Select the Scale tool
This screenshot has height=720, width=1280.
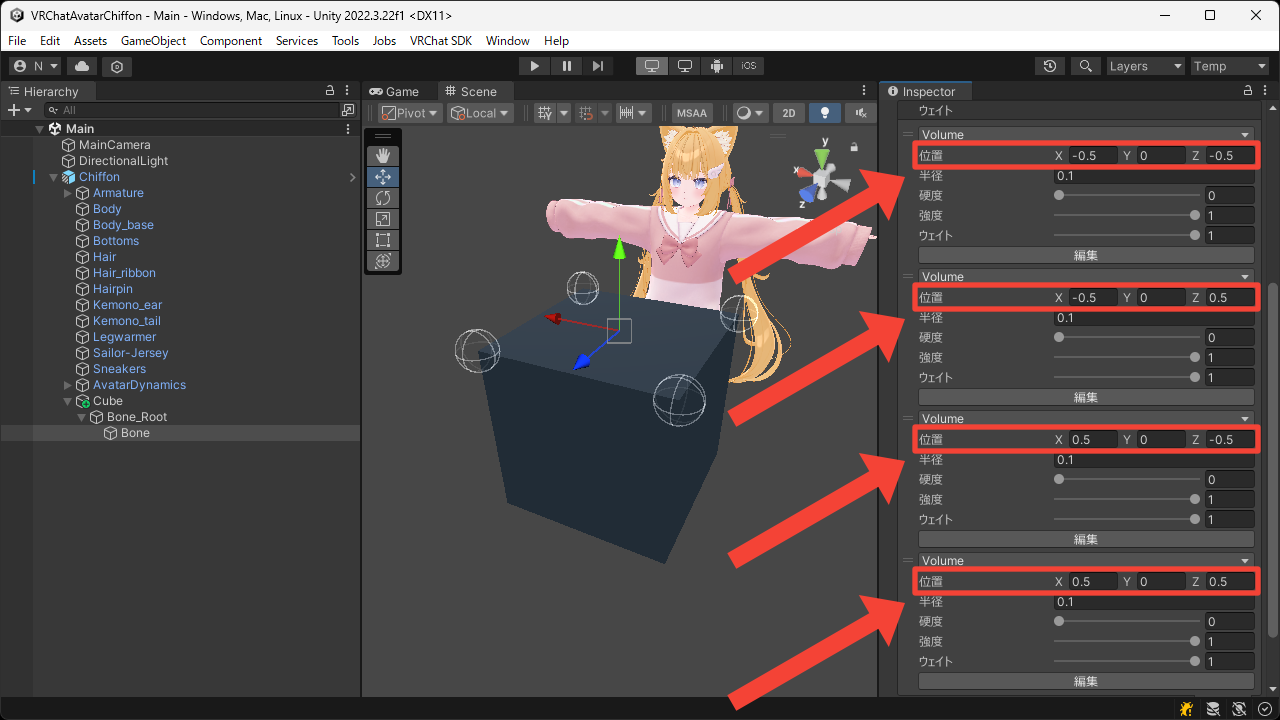click(x=383, y=219)
